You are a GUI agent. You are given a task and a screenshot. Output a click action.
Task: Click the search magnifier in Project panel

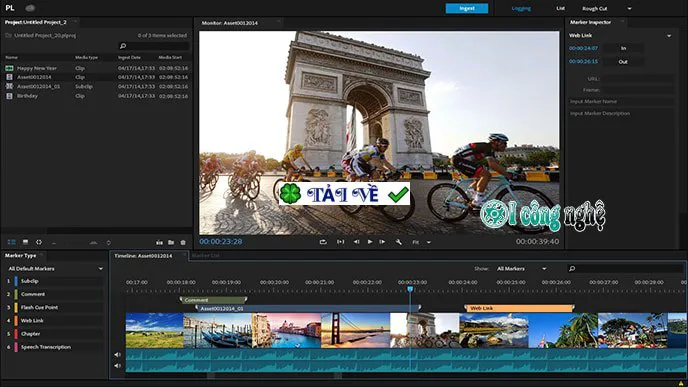point(123,46)
